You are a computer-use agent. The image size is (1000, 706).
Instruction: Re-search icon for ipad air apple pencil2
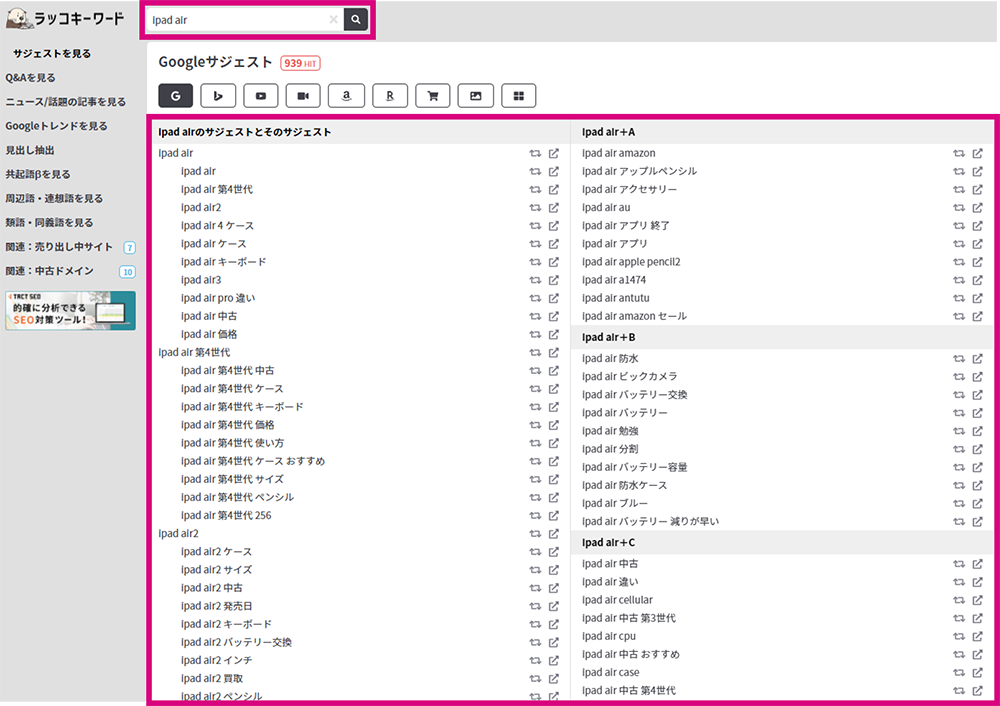(x=959, y=262)
